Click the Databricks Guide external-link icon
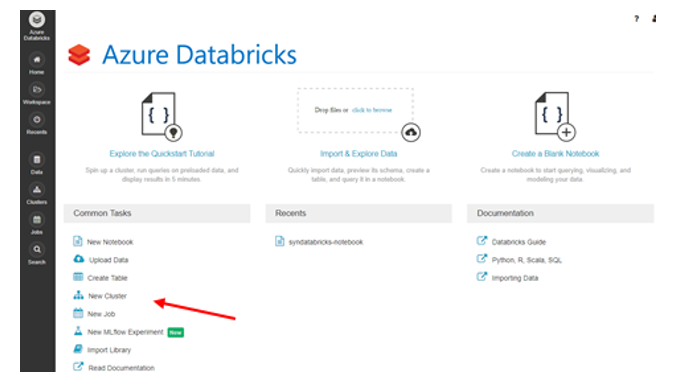Screen dimensions: 684x389 pos(482,241)
